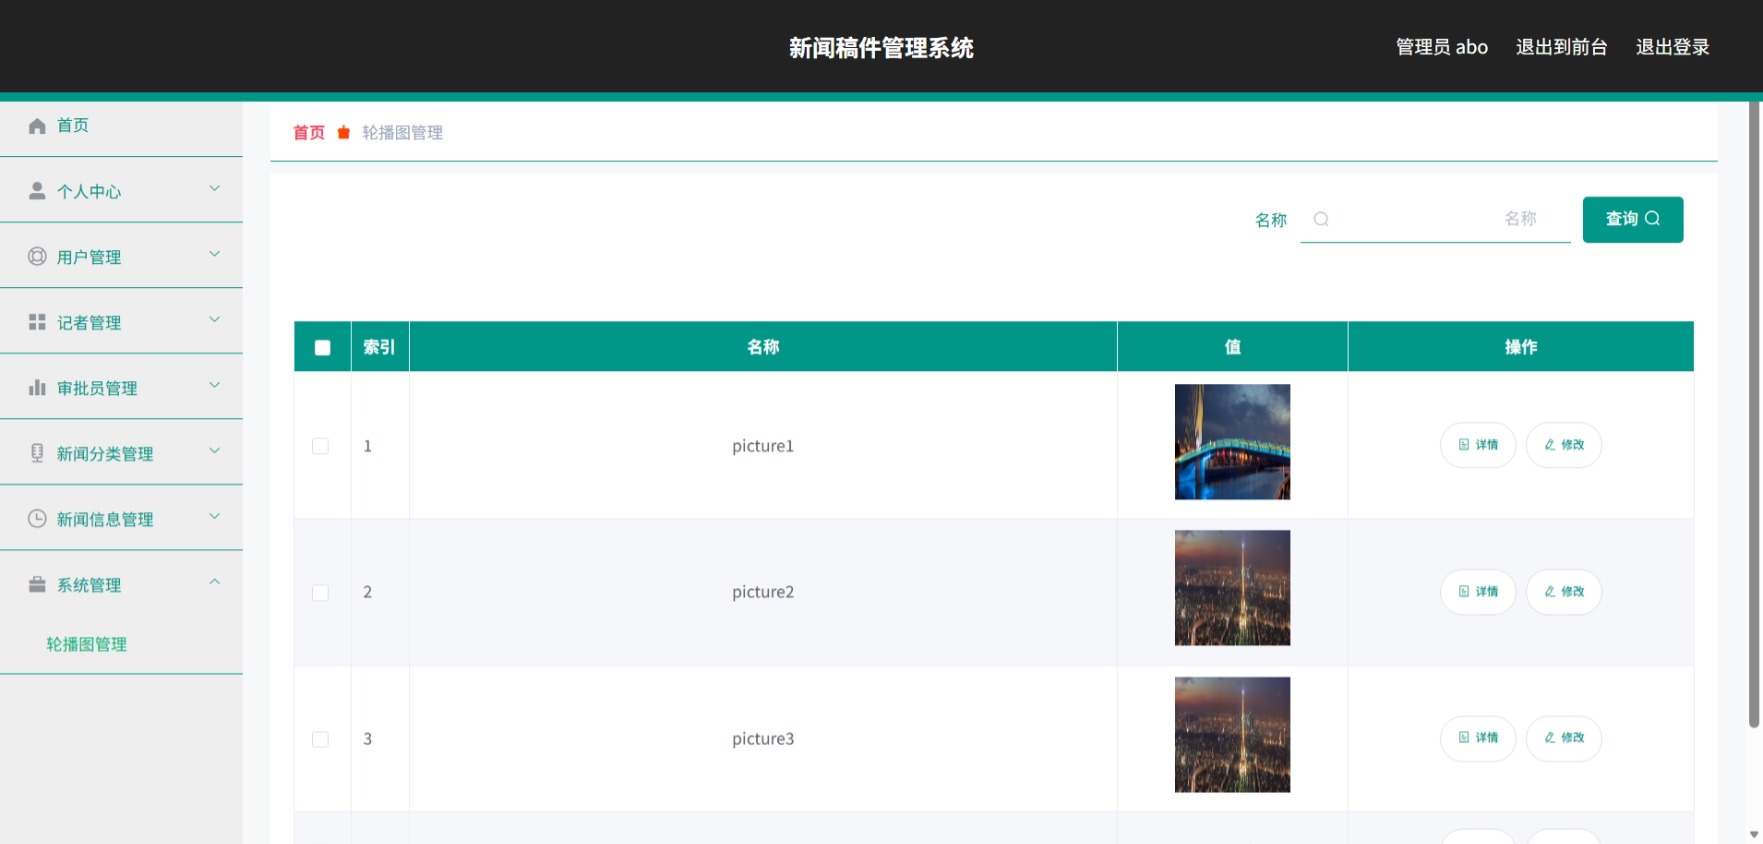Screen dimensions: 1763x844
Task: Click 管理员 abo in the header
Action: click(1442, 47)
